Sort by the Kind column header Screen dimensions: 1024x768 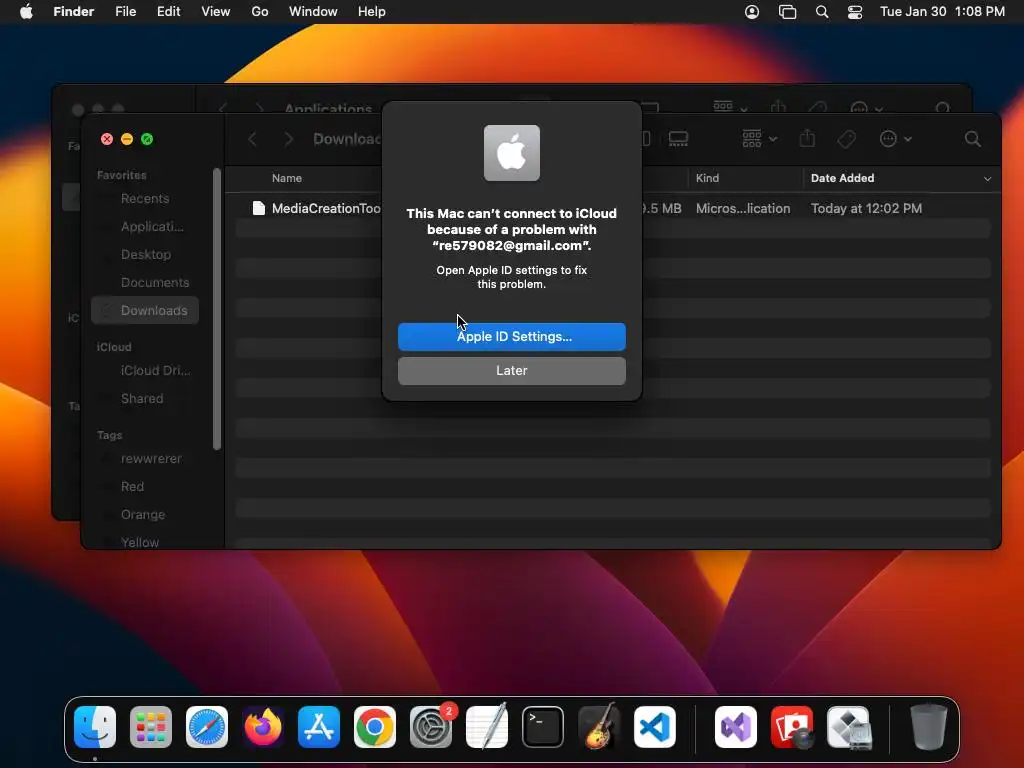[707, 178]
